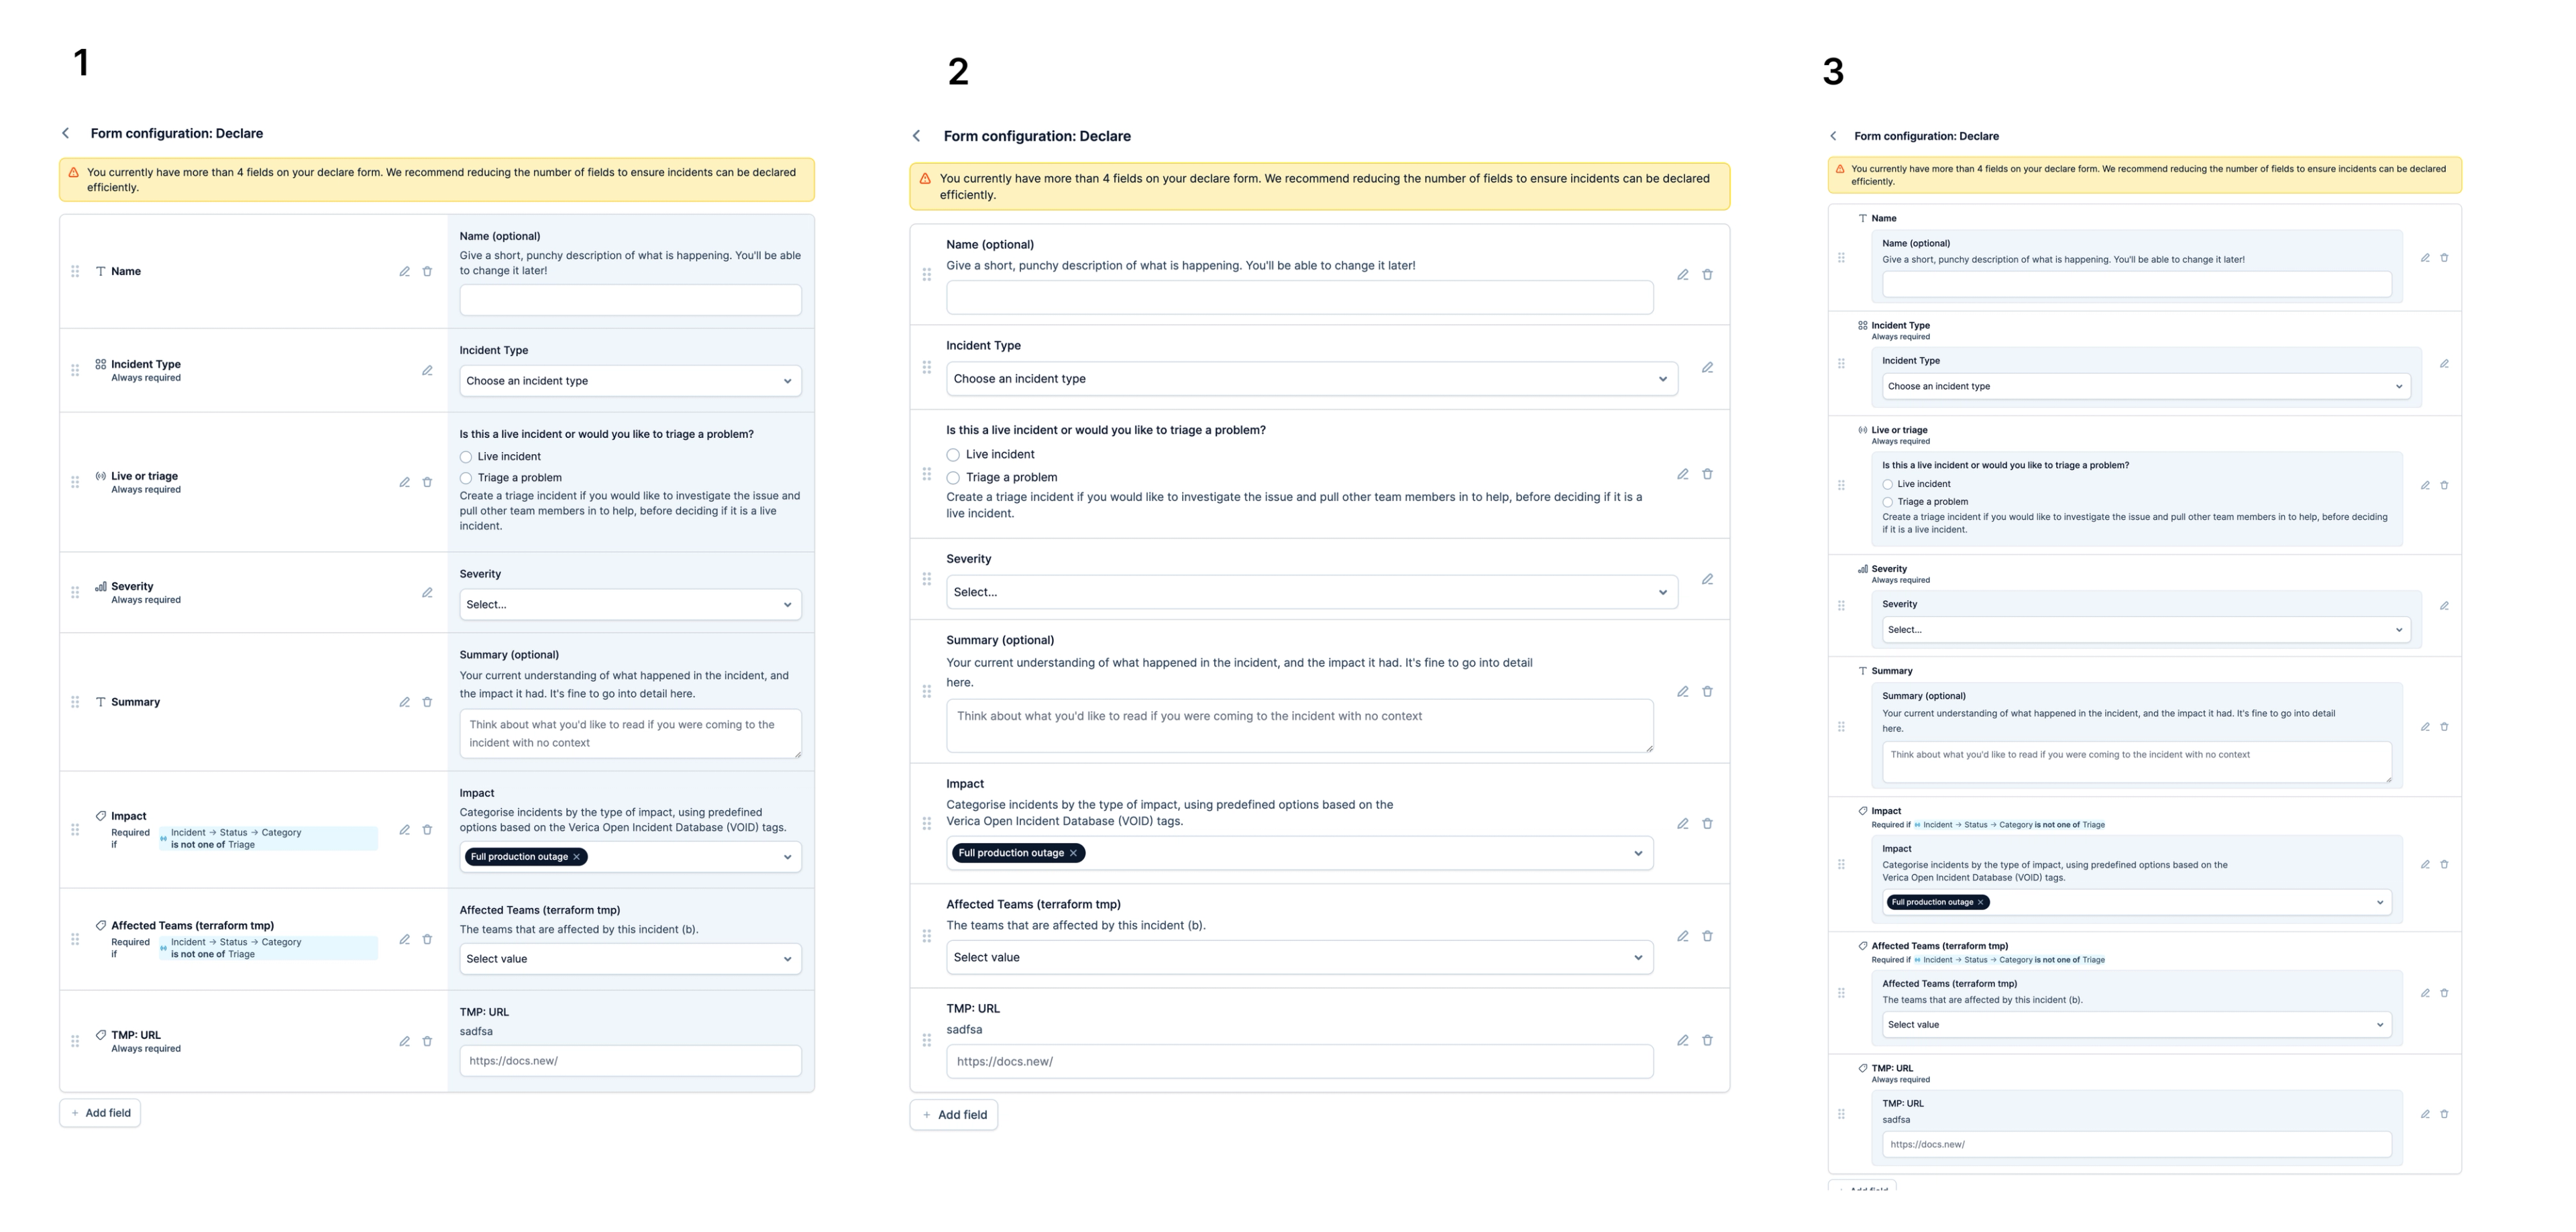The image size is (2576, 1232).
Task: Edit the Live or triage field in design 3
Action: [2424, 485]
